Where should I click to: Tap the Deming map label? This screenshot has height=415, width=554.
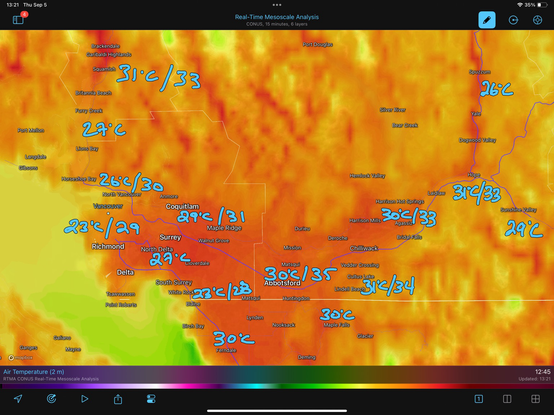pos(307,357)
